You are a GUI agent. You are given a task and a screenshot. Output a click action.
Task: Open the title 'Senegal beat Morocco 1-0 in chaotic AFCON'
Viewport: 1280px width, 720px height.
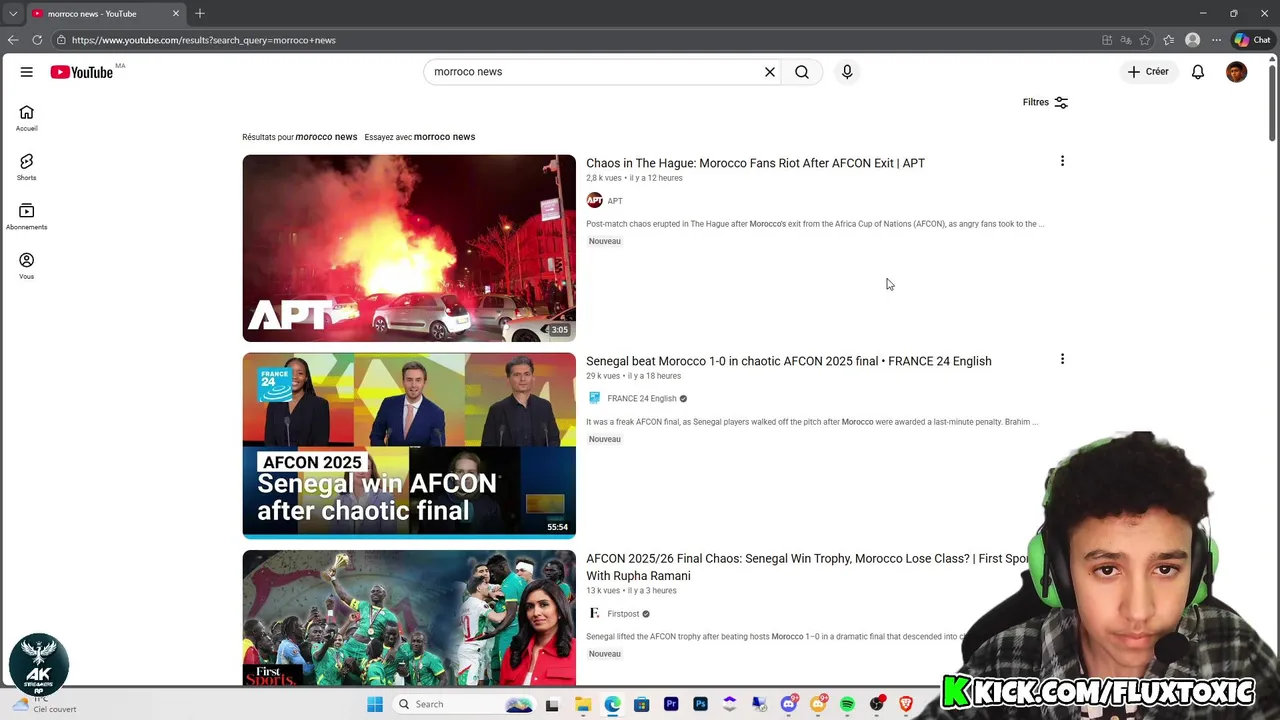[789, 361]
